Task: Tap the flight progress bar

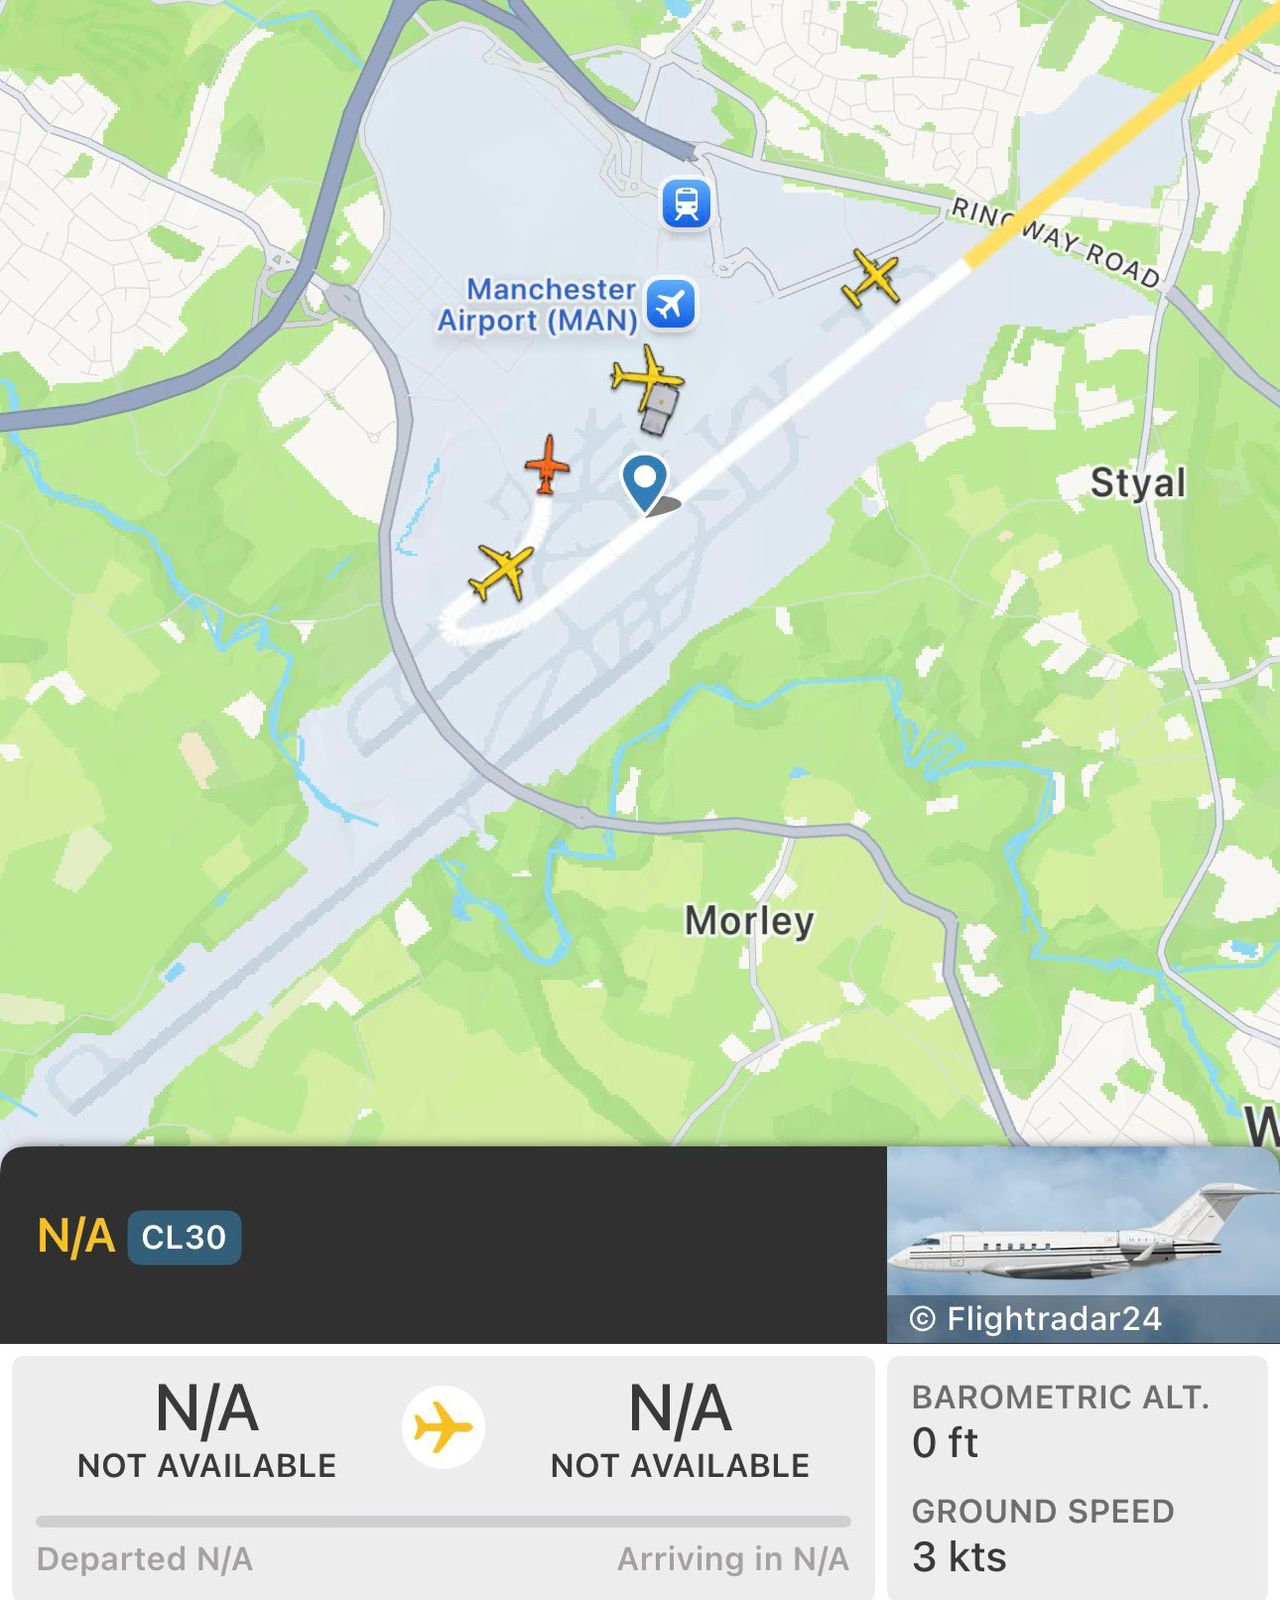Action: 443,1522
